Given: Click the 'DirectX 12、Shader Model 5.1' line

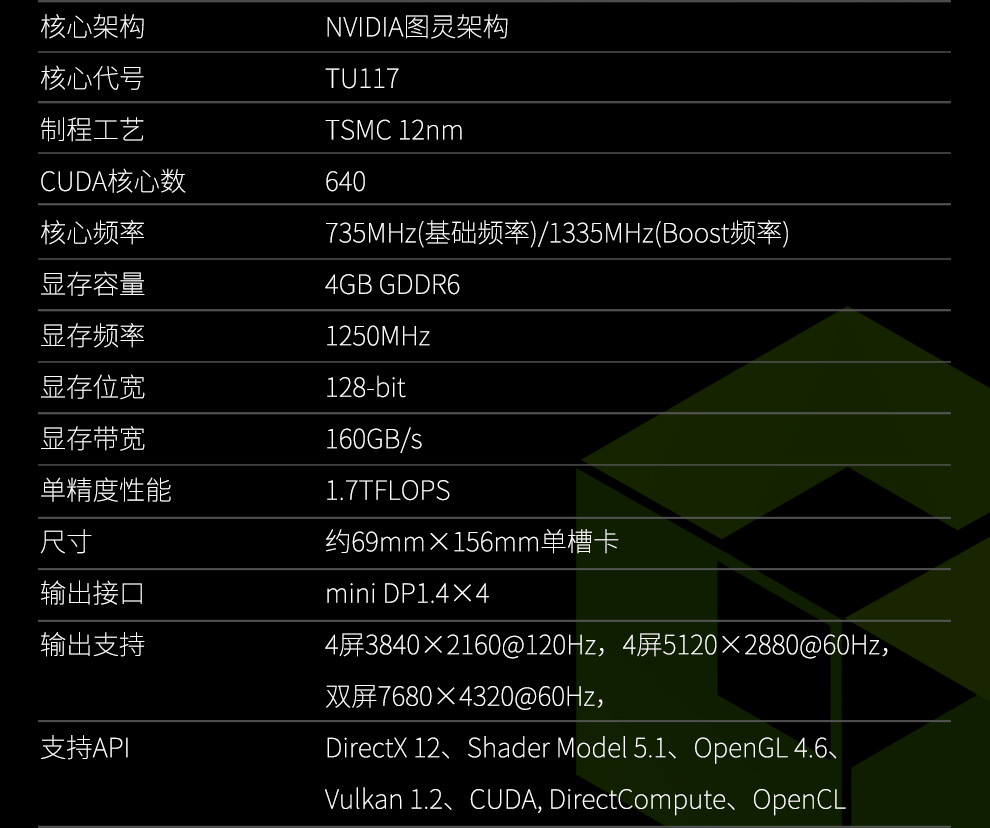Looking at the screenshot, I should (583, 749).
